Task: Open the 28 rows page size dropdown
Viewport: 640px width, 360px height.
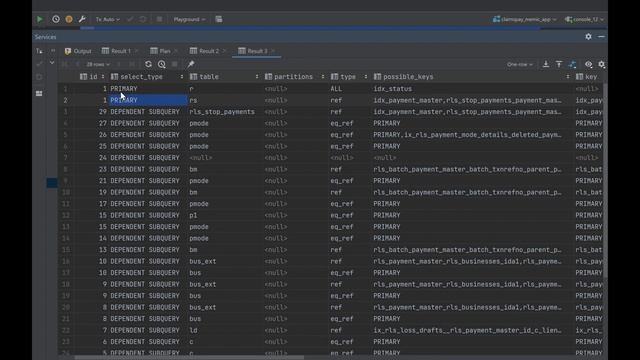Action: click(x=98, y=64)
